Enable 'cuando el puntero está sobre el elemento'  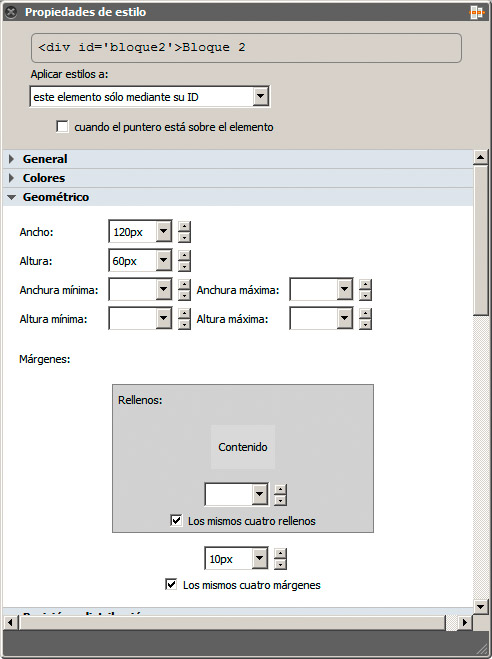[63, 127]
